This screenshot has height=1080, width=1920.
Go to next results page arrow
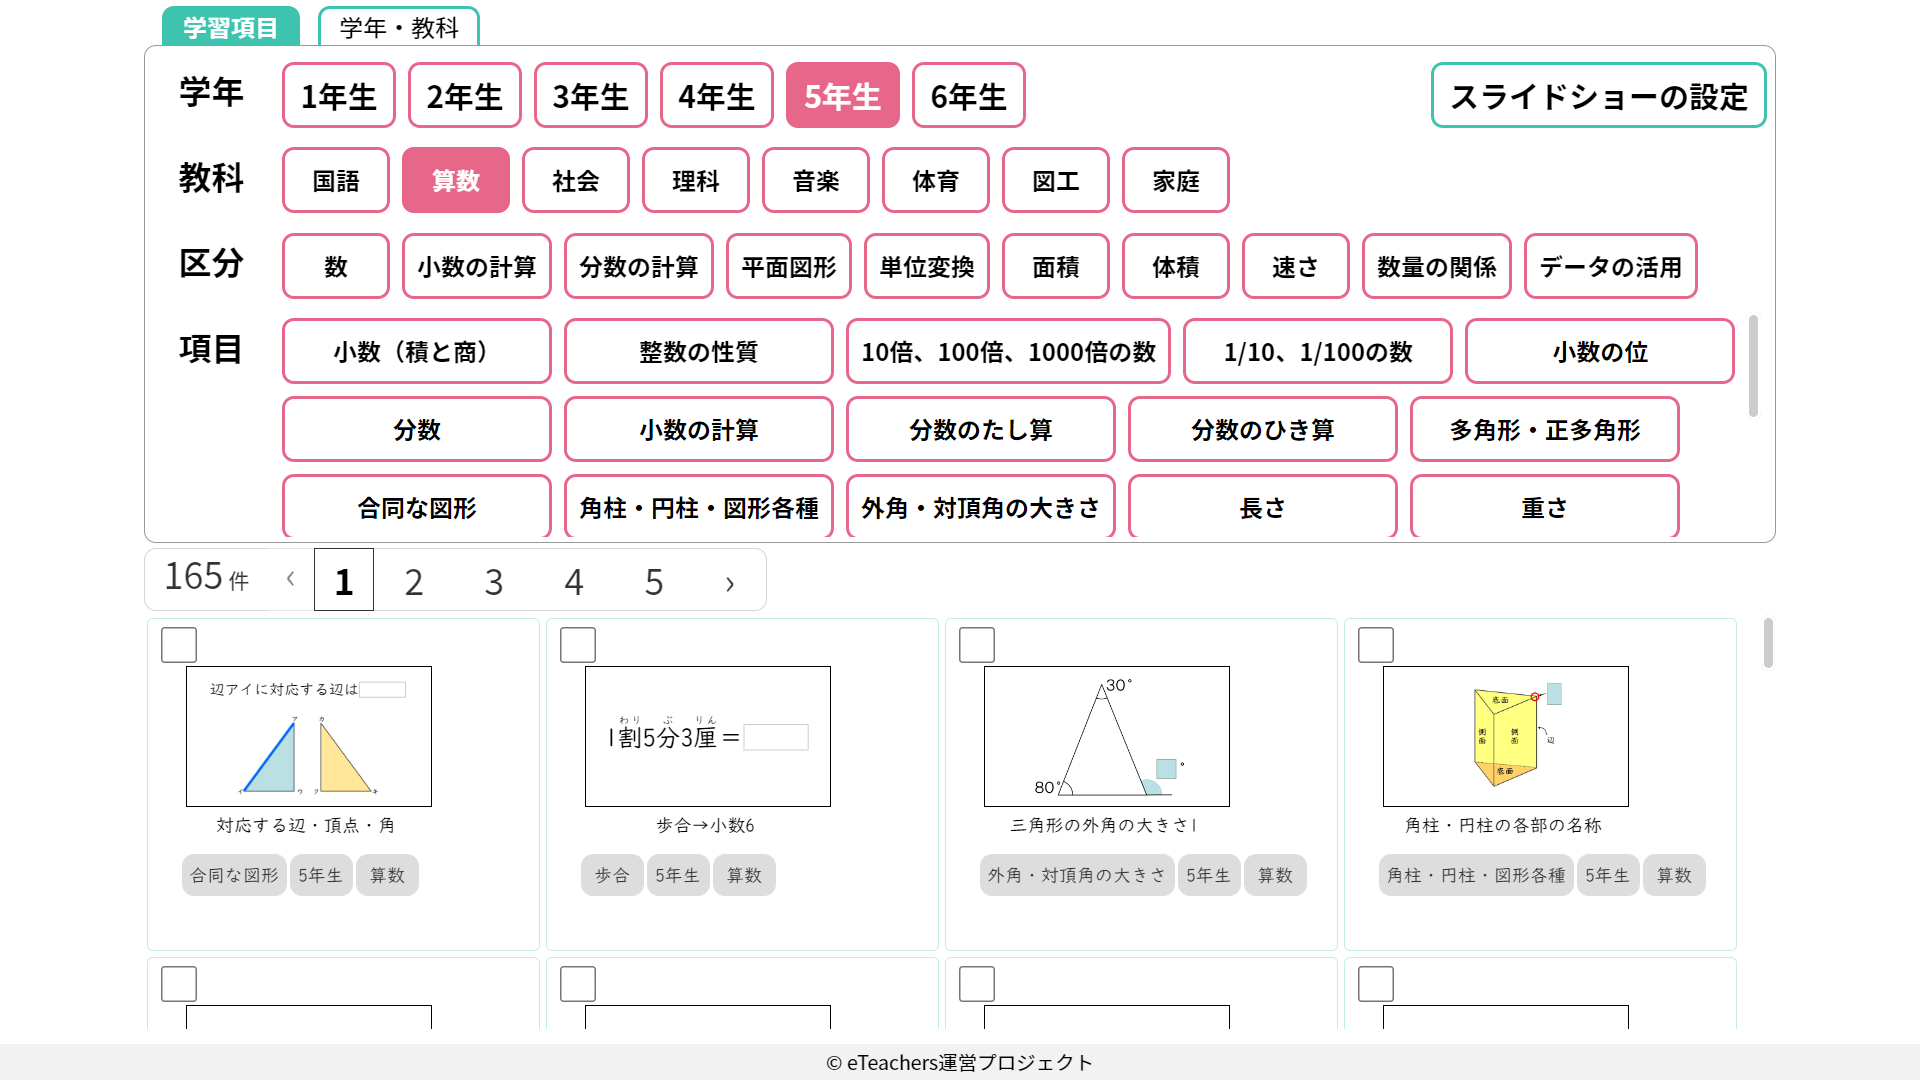coord(729,582)
